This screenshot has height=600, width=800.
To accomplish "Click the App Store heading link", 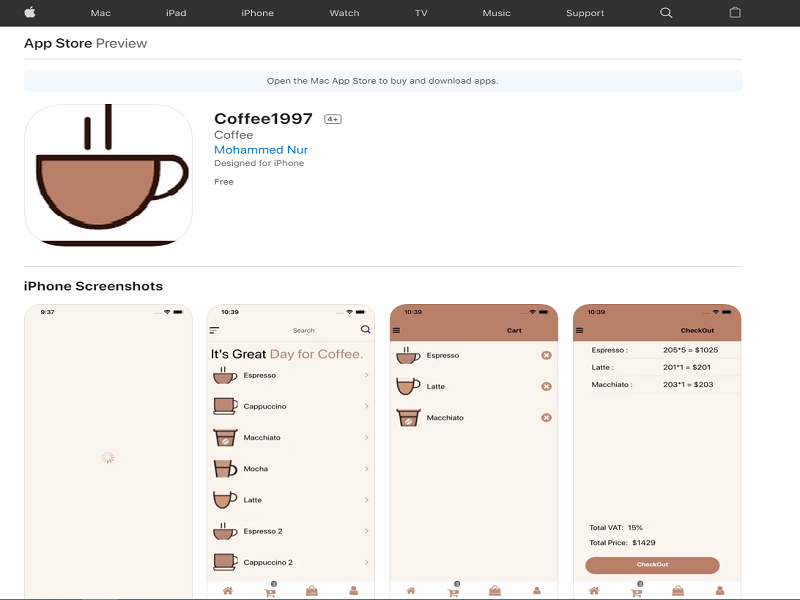I will pos(58,43).
